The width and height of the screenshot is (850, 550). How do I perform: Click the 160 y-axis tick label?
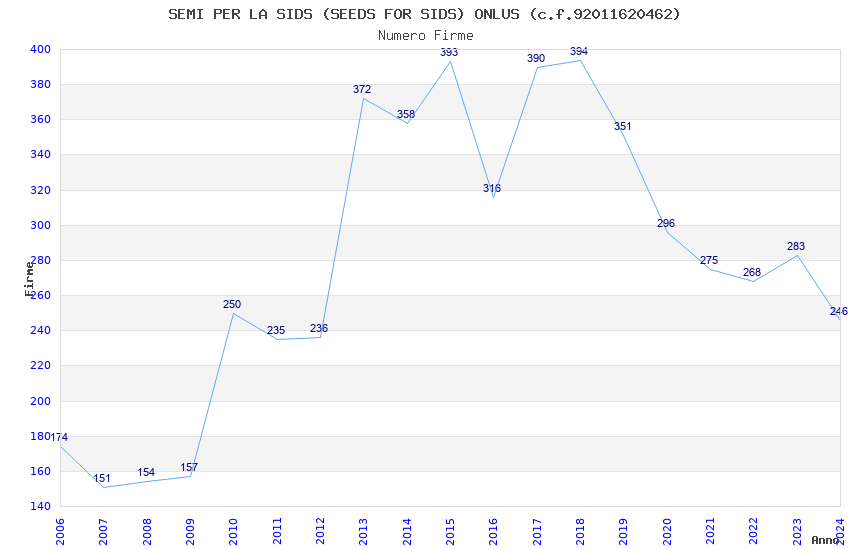click(40, 471)
